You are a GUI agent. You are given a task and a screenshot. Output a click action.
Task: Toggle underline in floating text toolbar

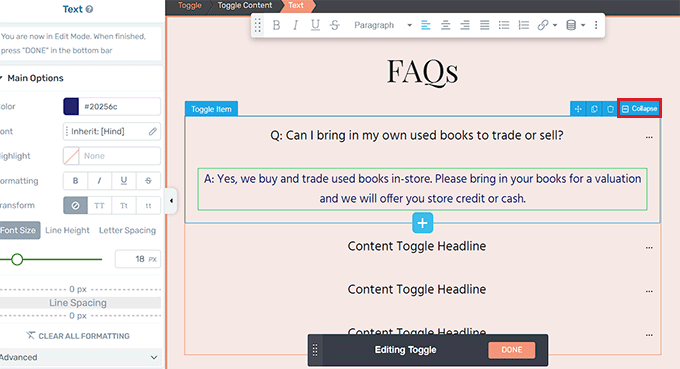click(315, 25)
